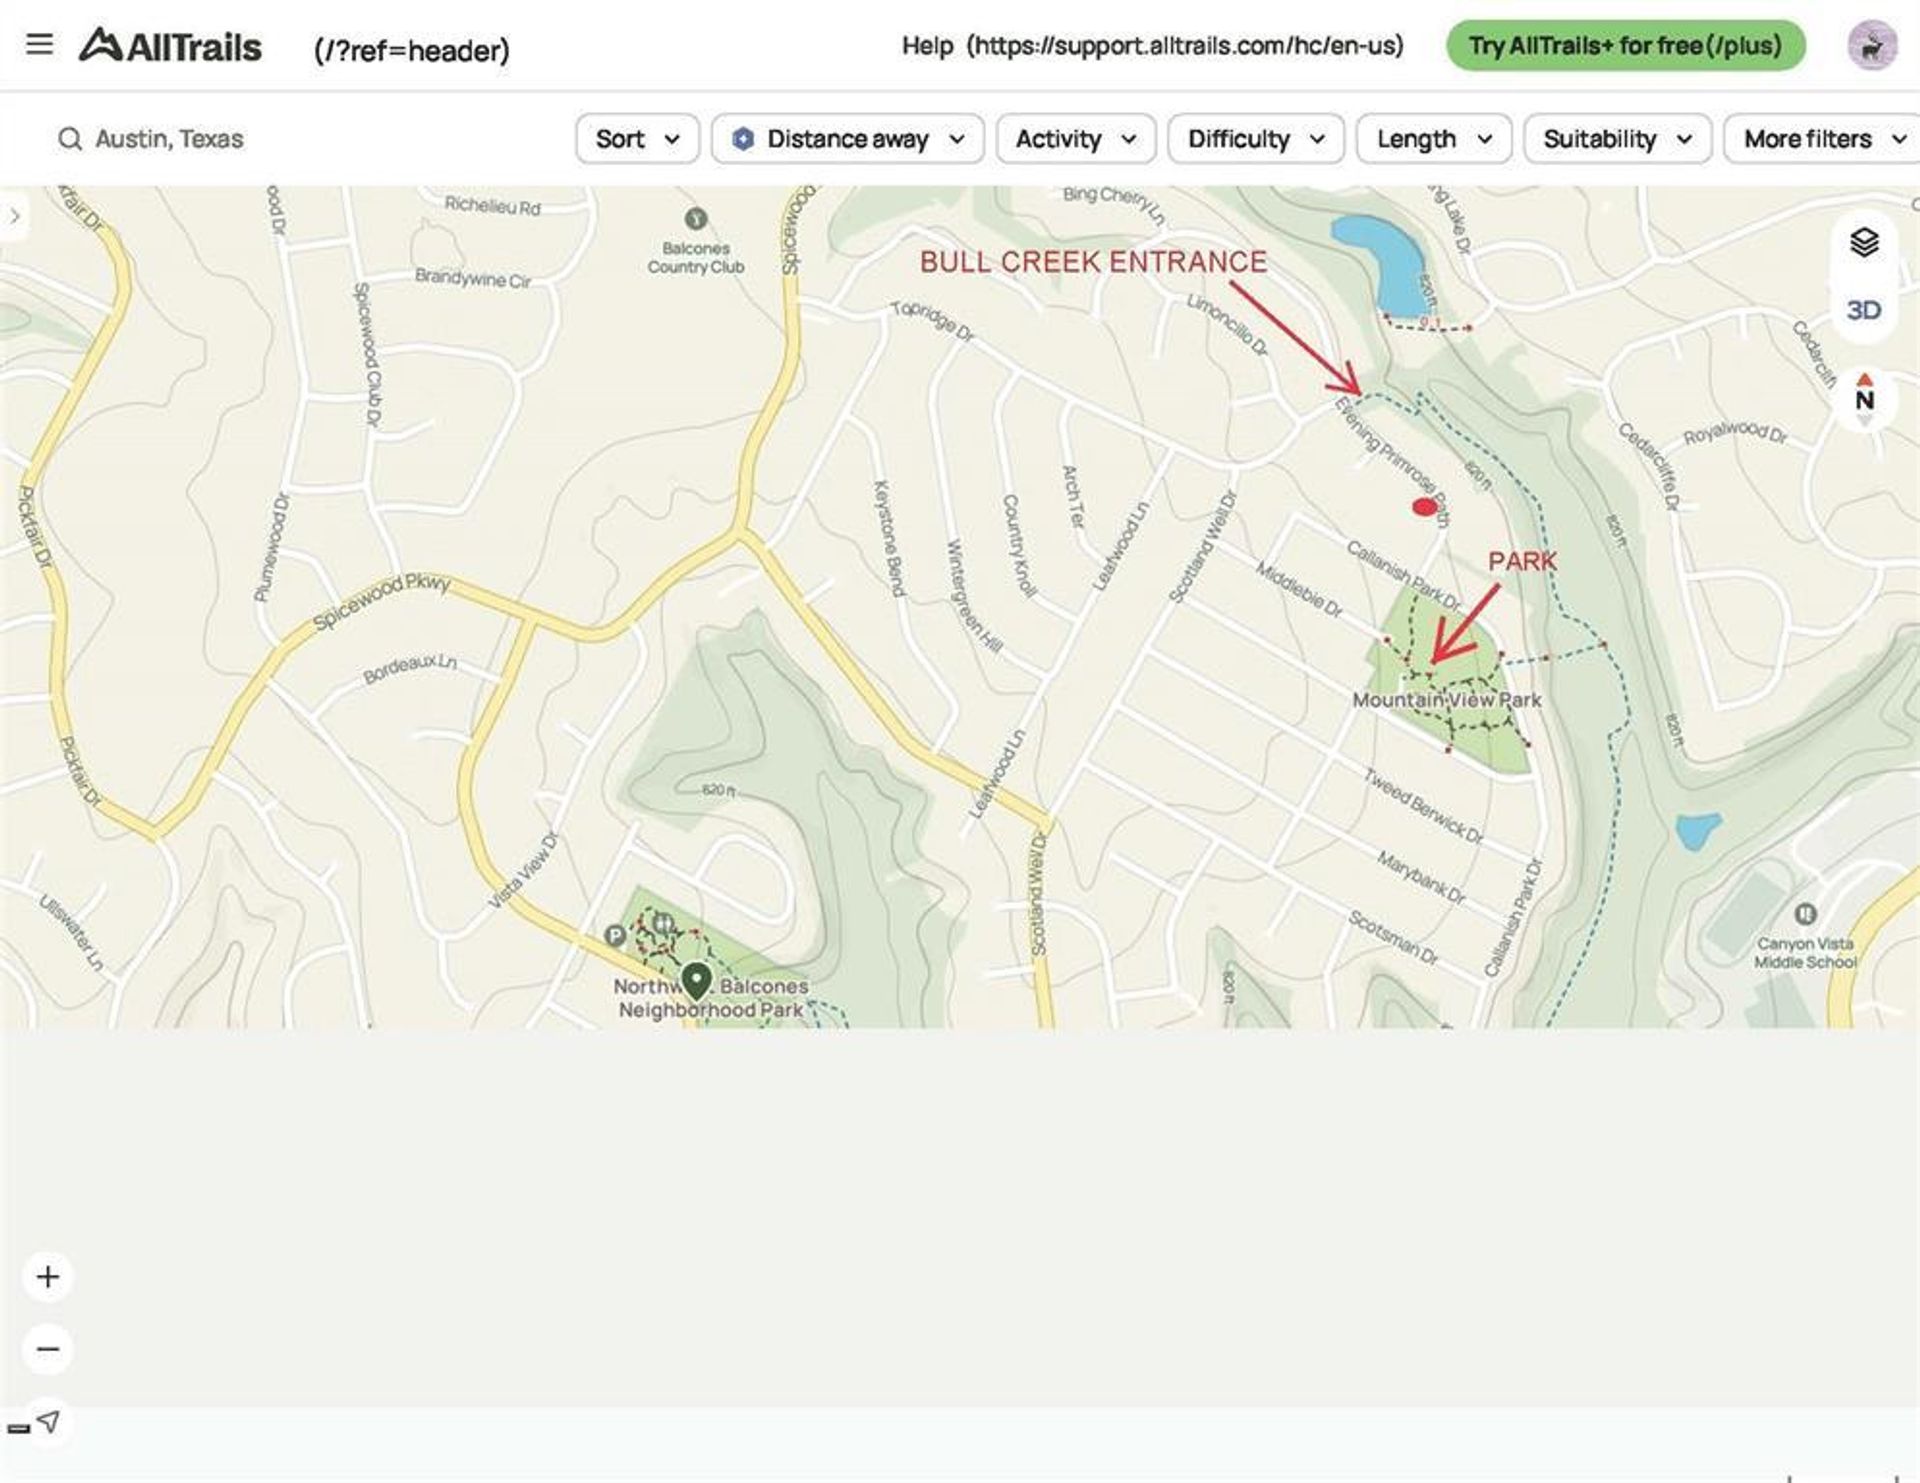Click the Balcones Country Club label
The width and height of the screenshot is (1920, 1483).
[x=696, y=257]
